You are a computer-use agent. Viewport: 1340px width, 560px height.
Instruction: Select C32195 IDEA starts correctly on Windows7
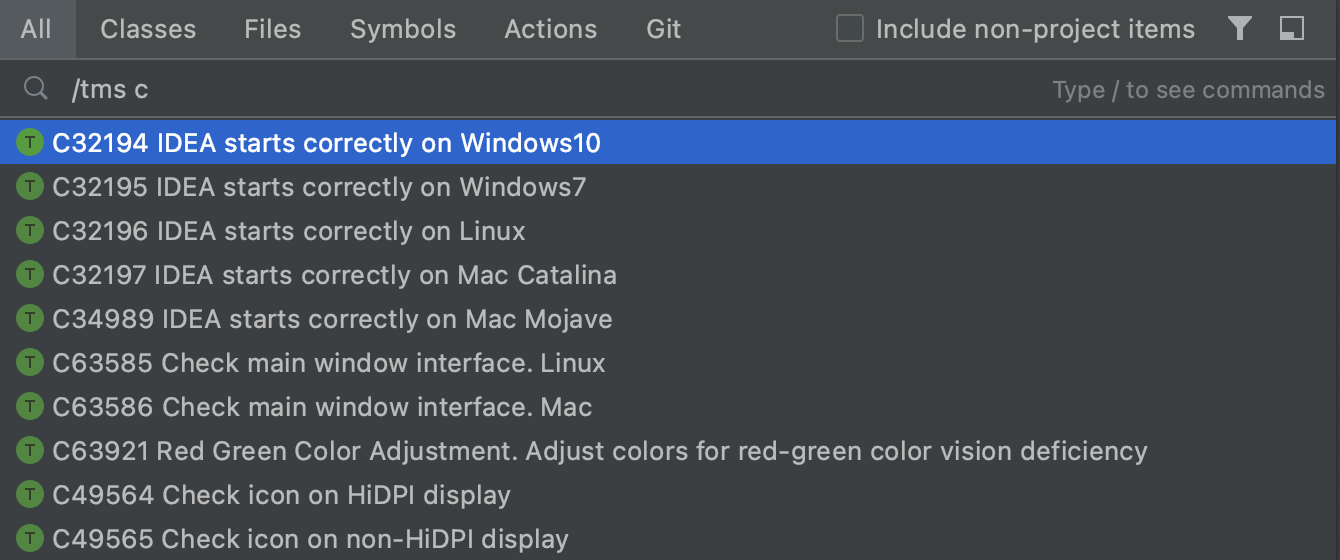[x=670, y=187]
